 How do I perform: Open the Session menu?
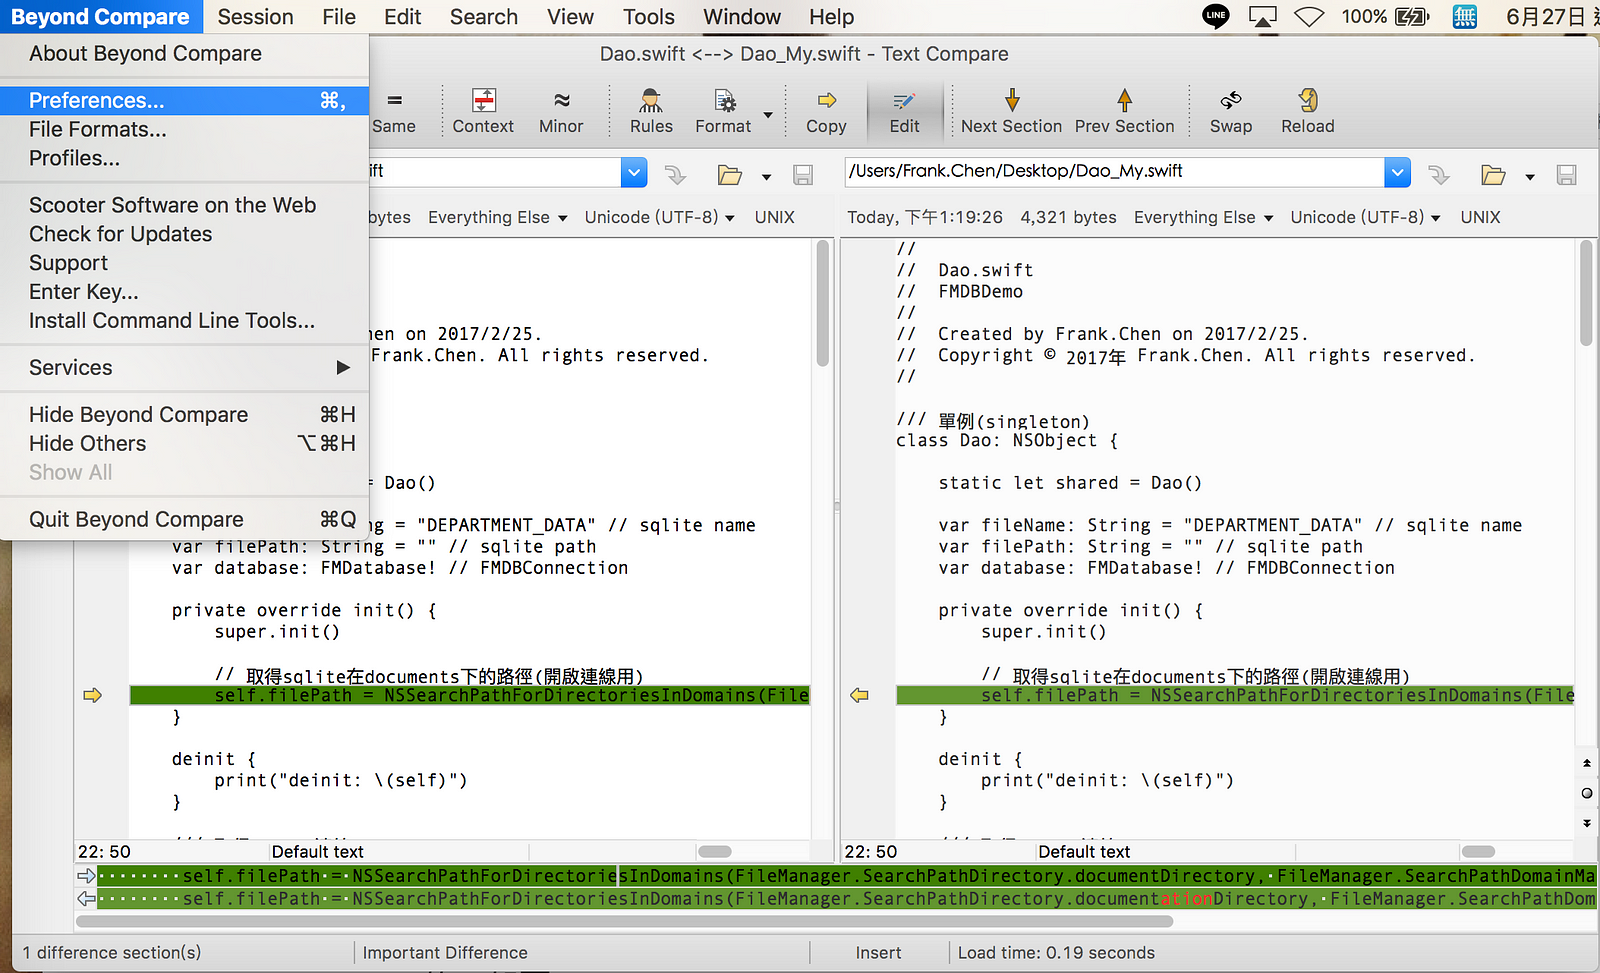point(255,17)
